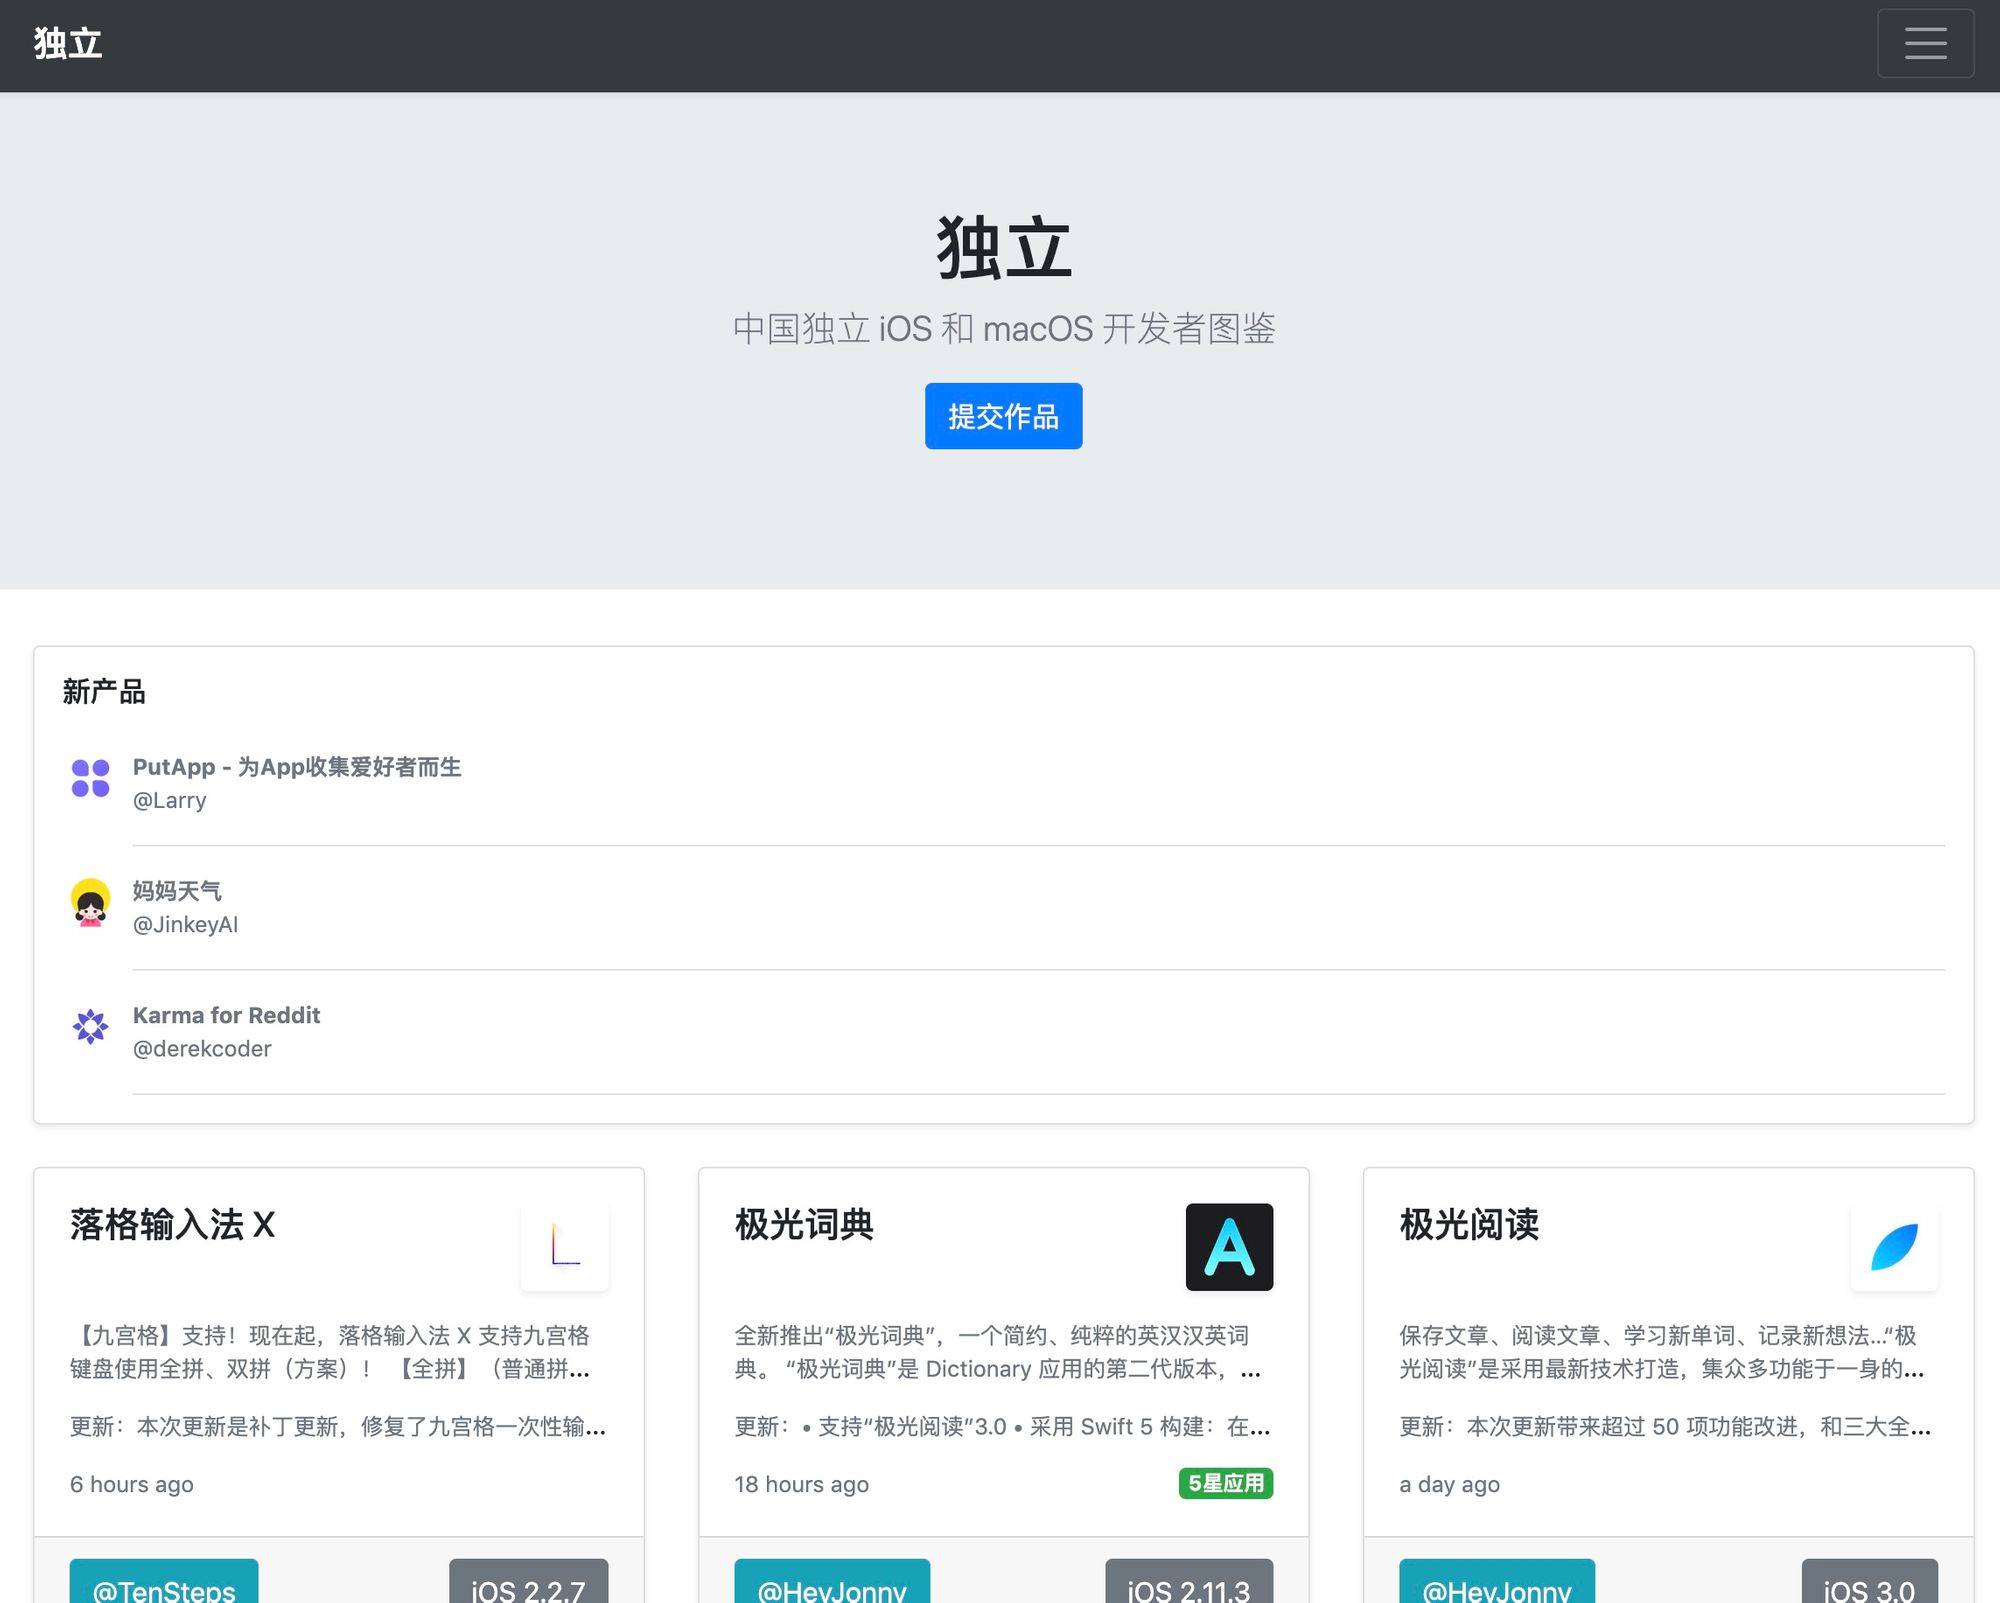Click the 落格输入法 X card title
Viewport: 2000px width, 1603px height.
point(172,1224)
